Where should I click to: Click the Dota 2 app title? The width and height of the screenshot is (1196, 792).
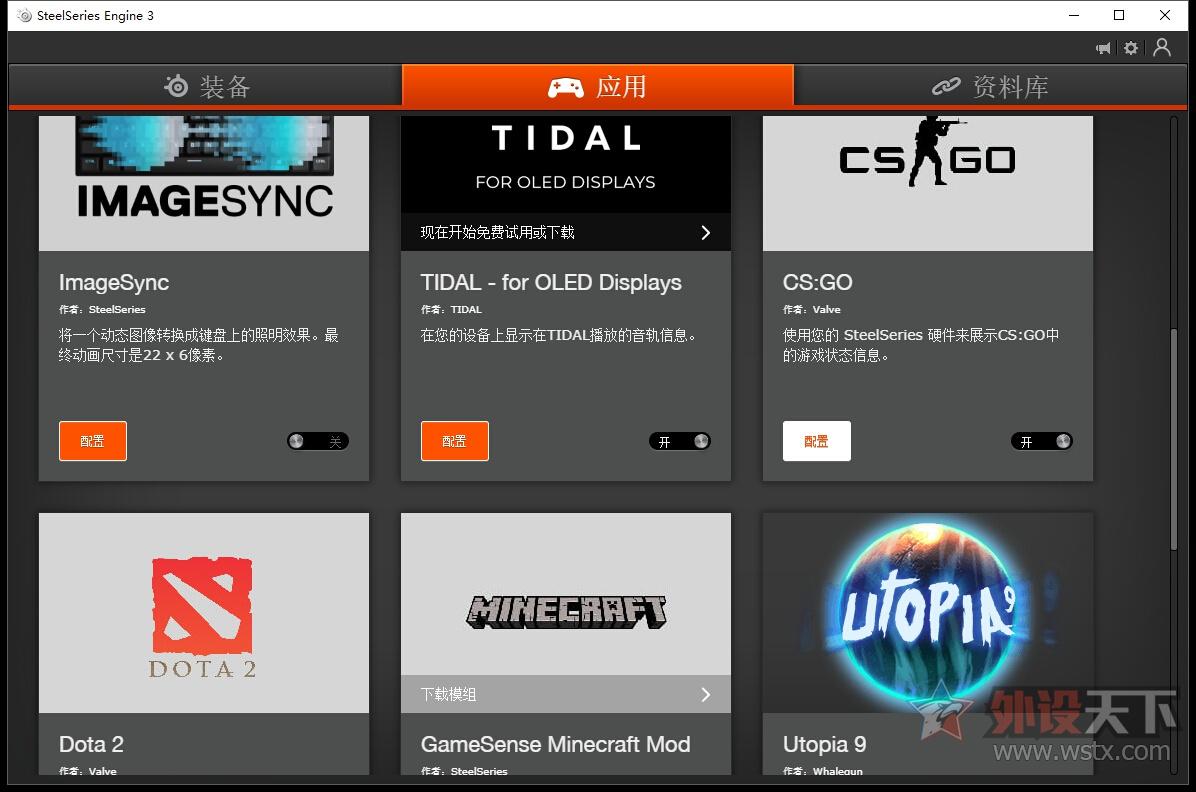pos(91,744)
